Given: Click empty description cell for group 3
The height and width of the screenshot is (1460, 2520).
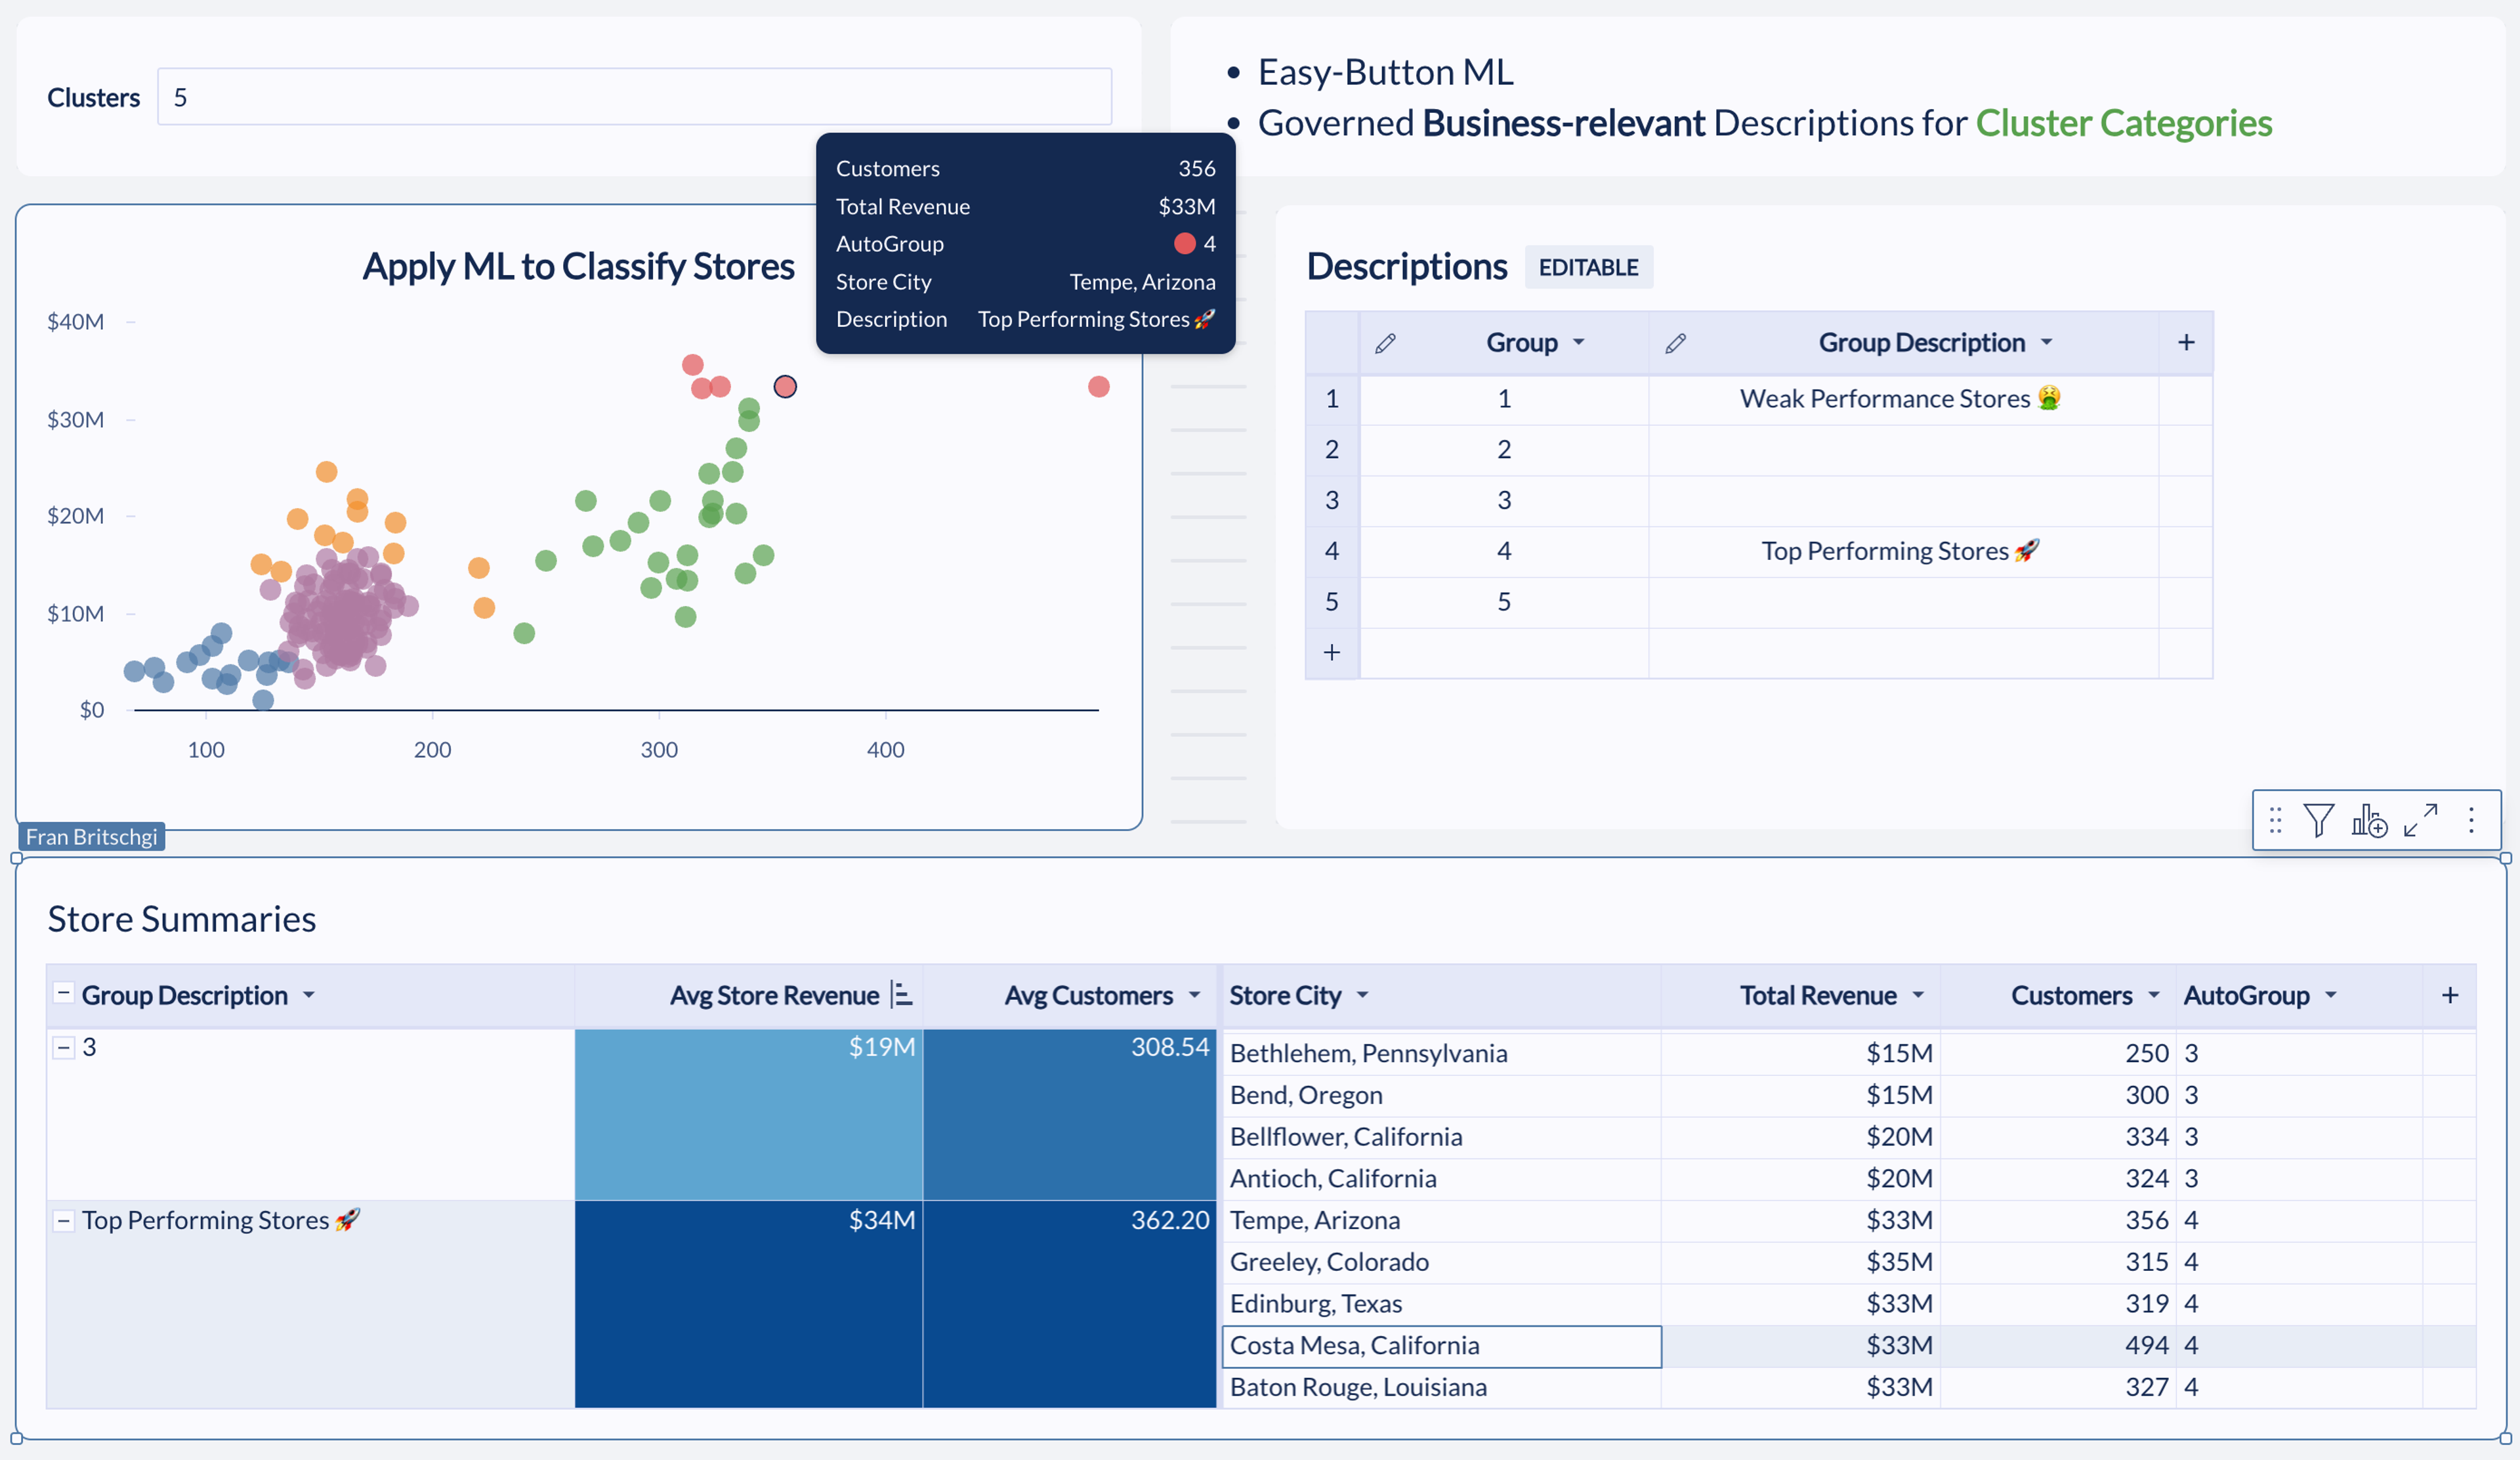Looking at the screenshot, I should click(1903, 501).
